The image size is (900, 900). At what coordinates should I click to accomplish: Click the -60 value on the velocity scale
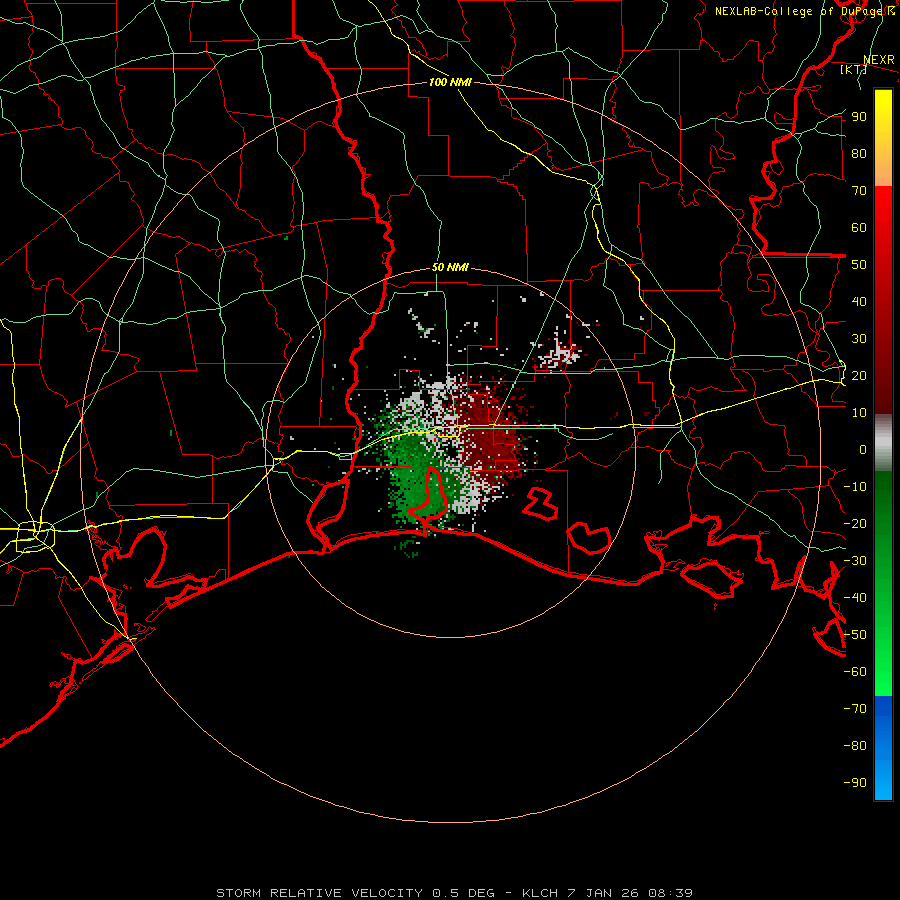(x=855, y=672)
